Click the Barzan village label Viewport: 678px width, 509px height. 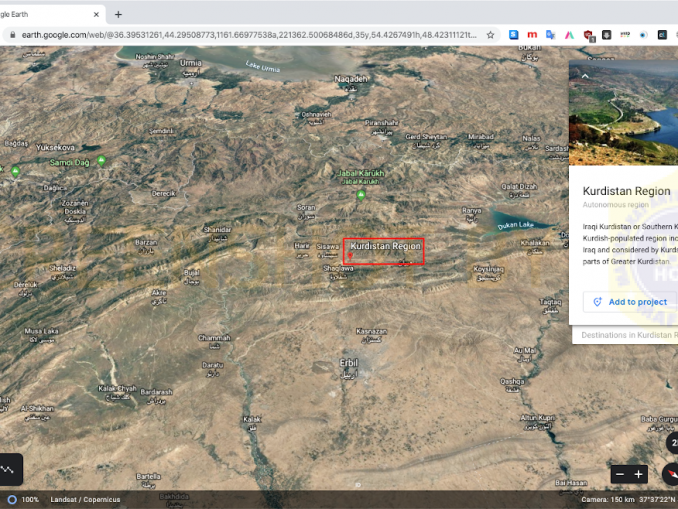(146, 243)
